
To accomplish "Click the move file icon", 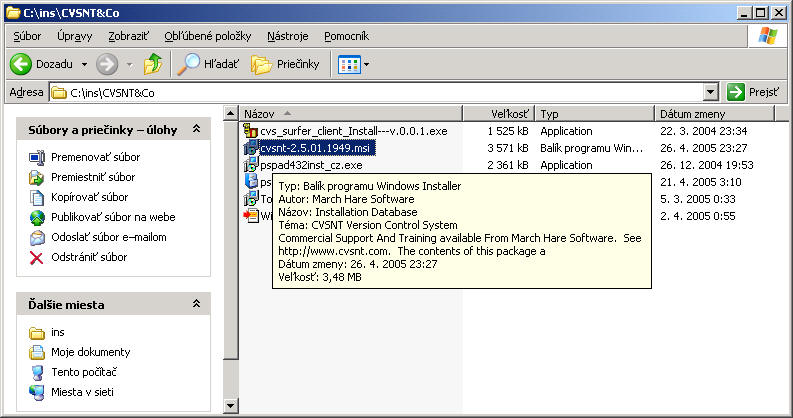I will click(37, 177).
